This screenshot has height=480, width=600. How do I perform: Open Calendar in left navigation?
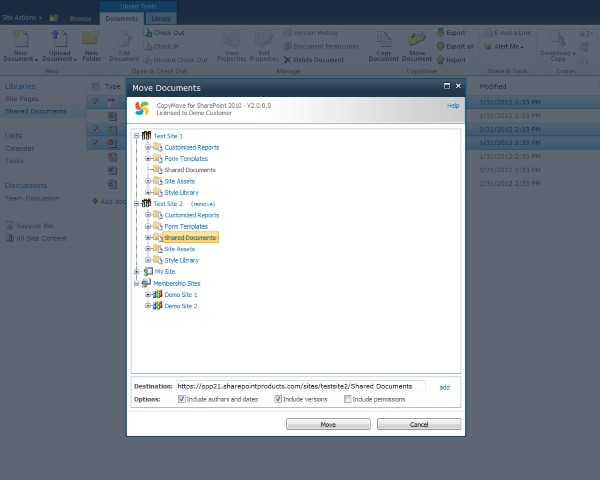tap(20, 148)
